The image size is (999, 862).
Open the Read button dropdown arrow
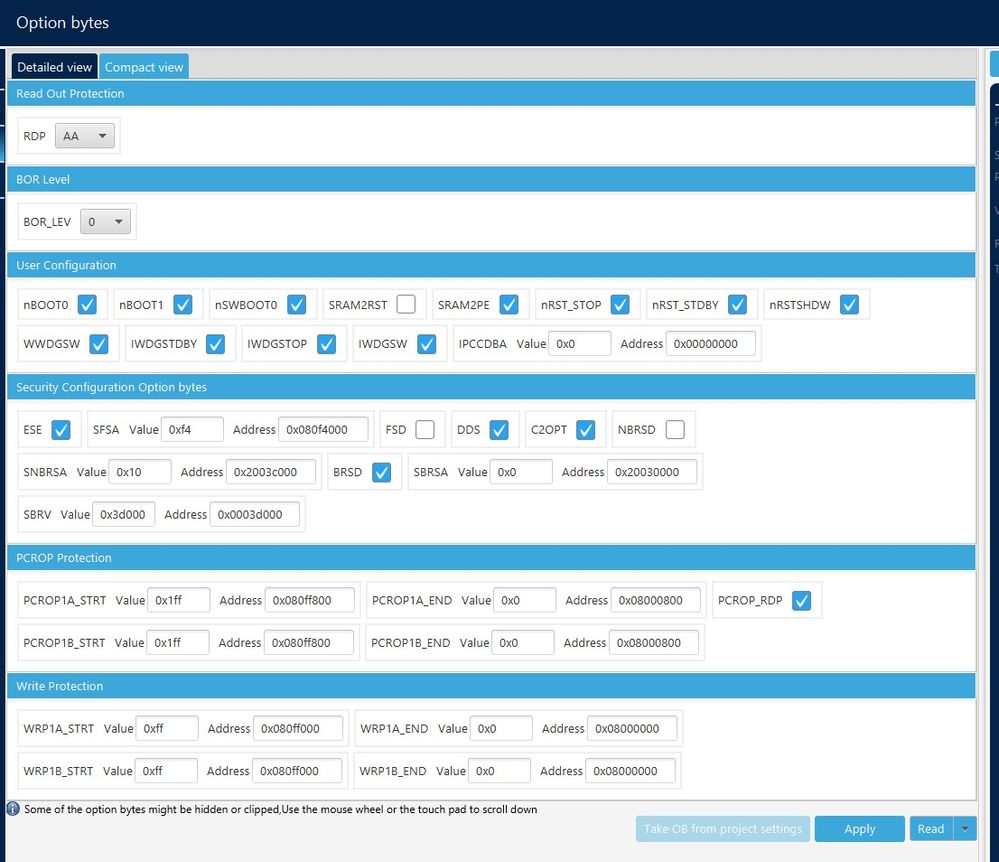click(965, 829)
